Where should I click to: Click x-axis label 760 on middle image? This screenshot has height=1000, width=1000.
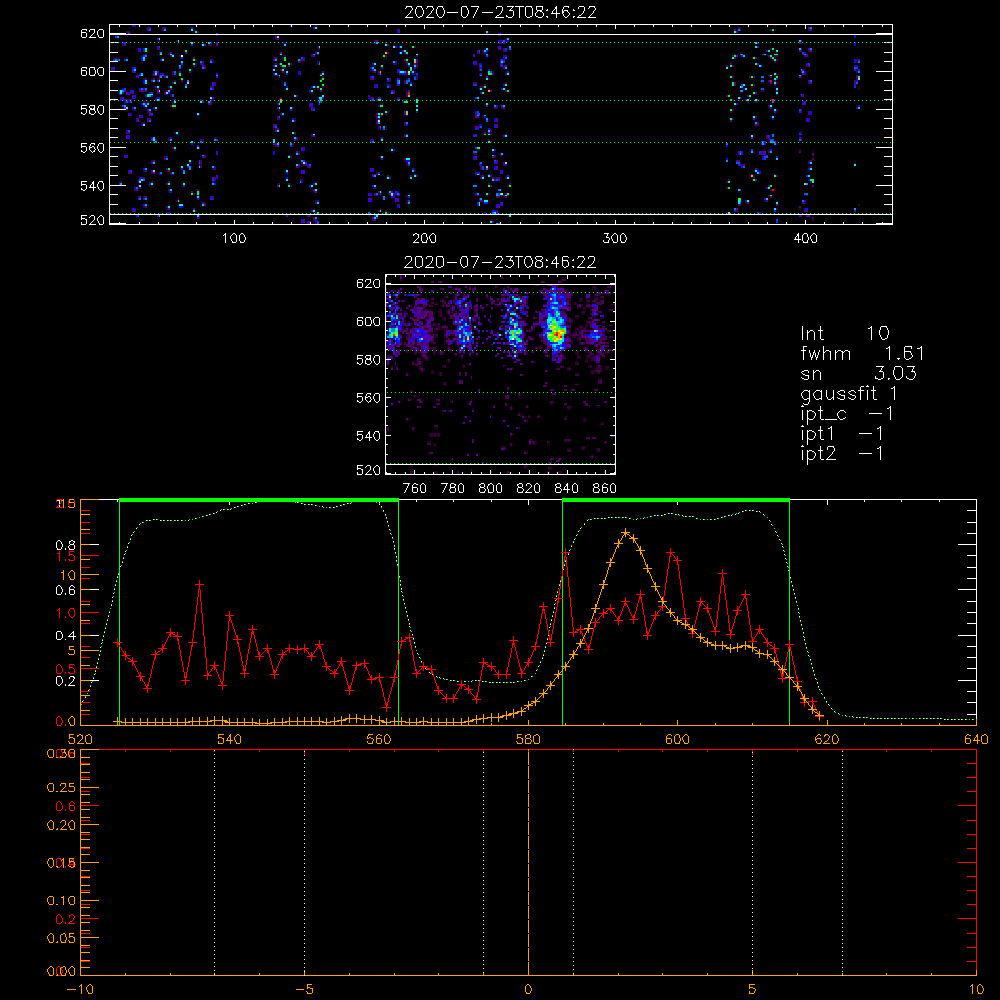[x=415, y=489]
